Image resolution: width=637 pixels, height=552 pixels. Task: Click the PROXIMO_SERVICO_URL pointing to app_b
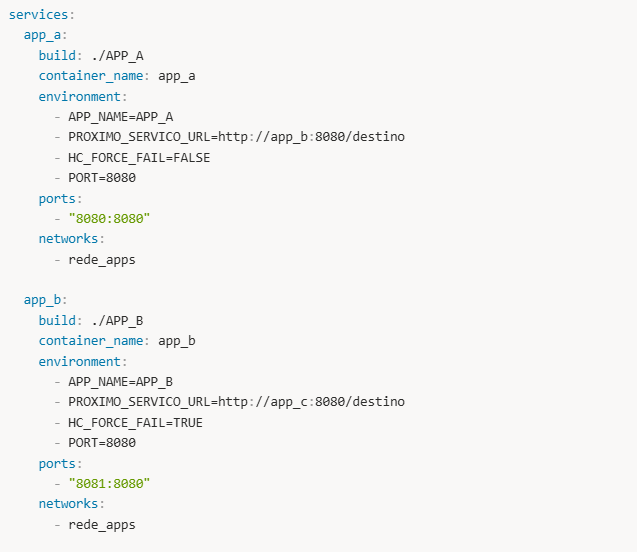point(236,136)
